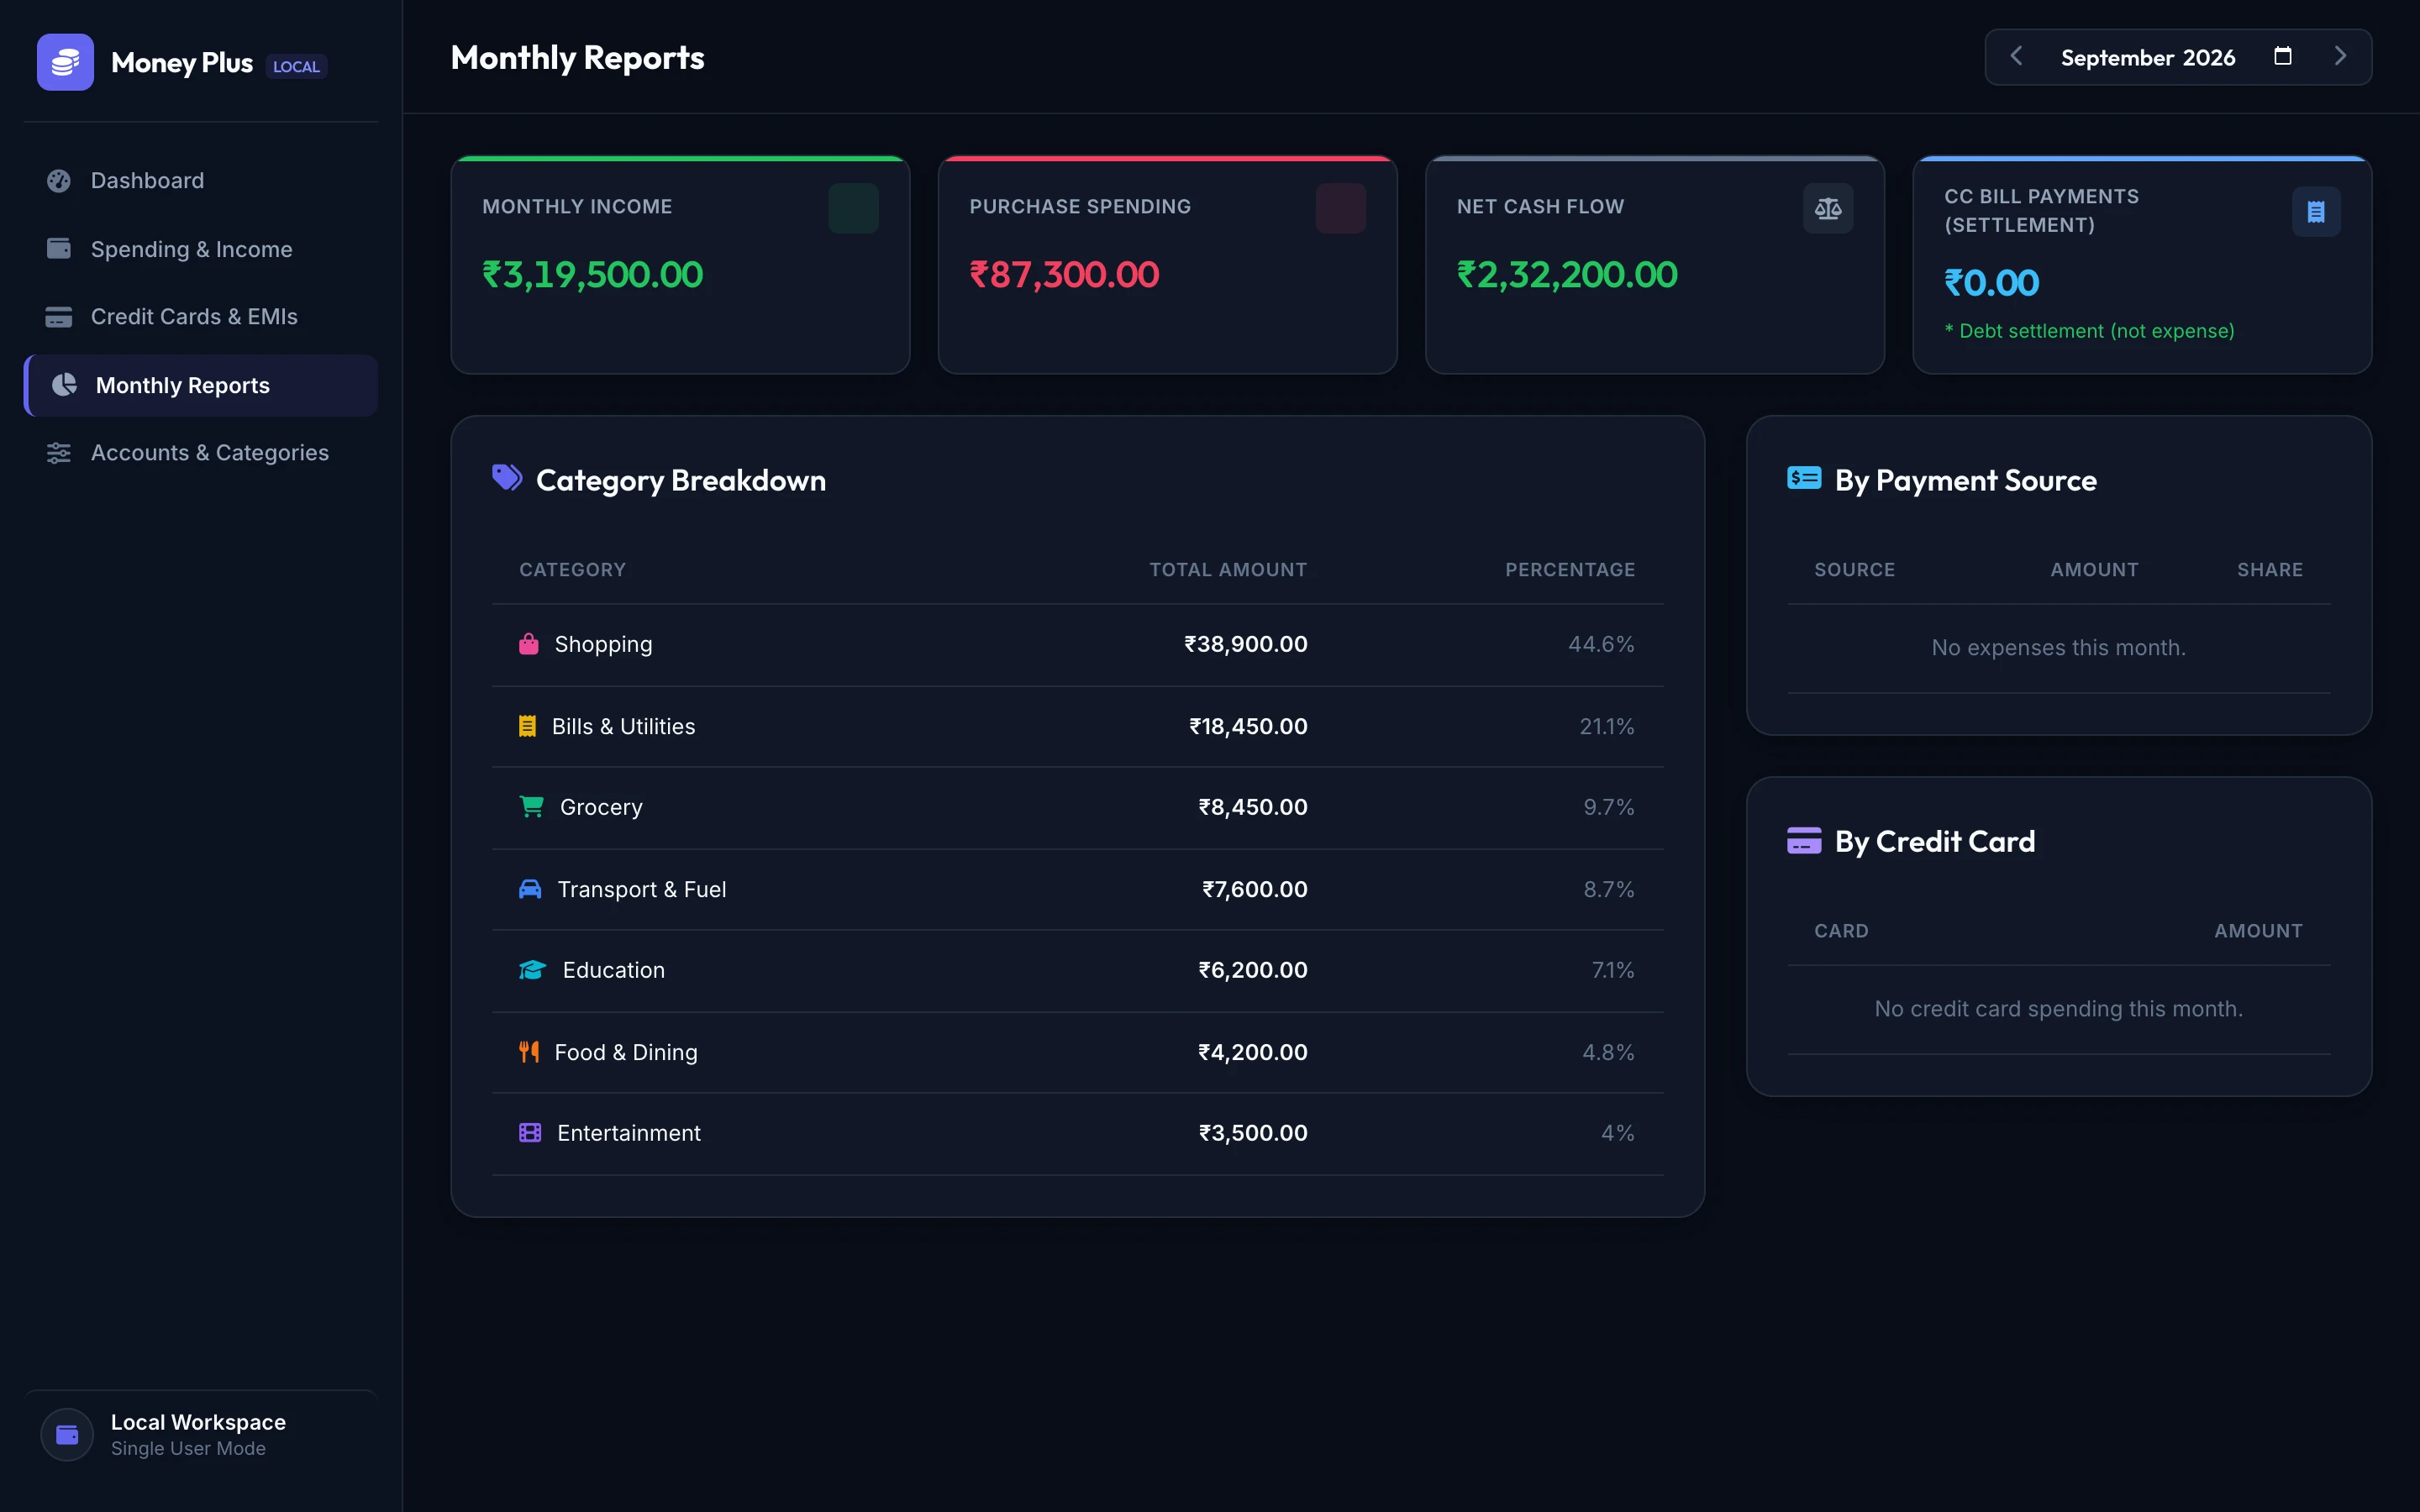The height and width of the screenshot is (1512, 2420).
Task: Select the Food & Dining category name
Action: point(626,1052)
